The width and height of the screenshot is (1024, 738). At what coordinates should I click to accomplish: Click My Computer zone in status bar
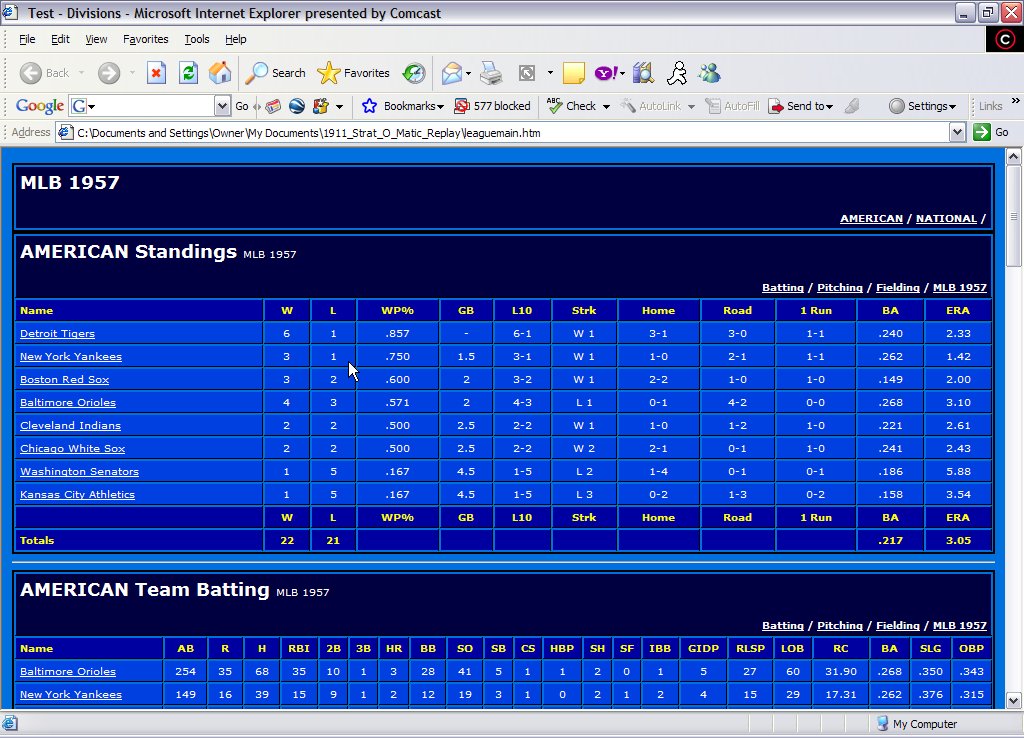click(917, 724)
